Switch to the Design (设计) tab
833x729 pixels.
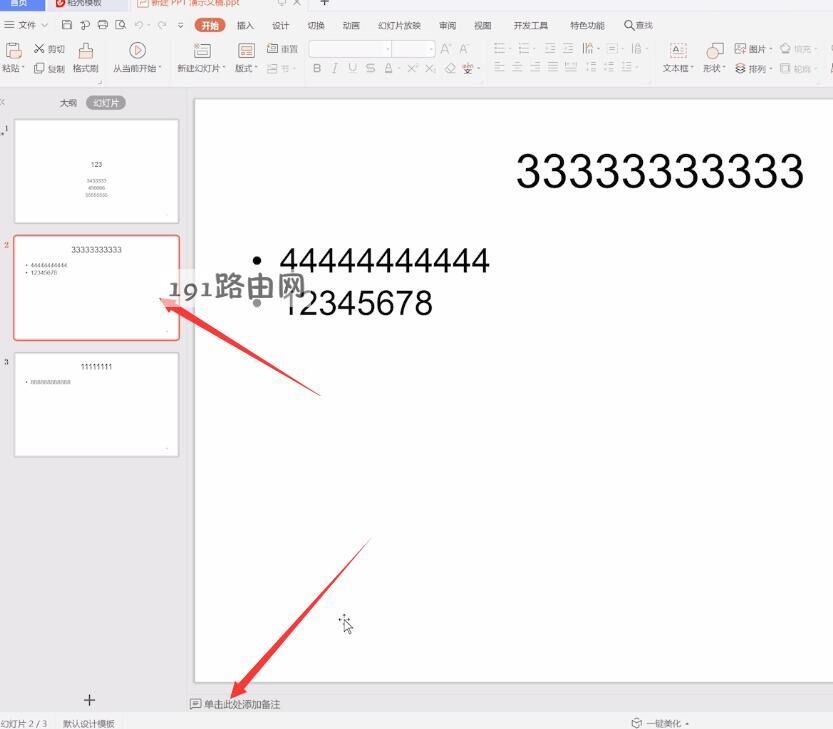click(x=280, y=25)
